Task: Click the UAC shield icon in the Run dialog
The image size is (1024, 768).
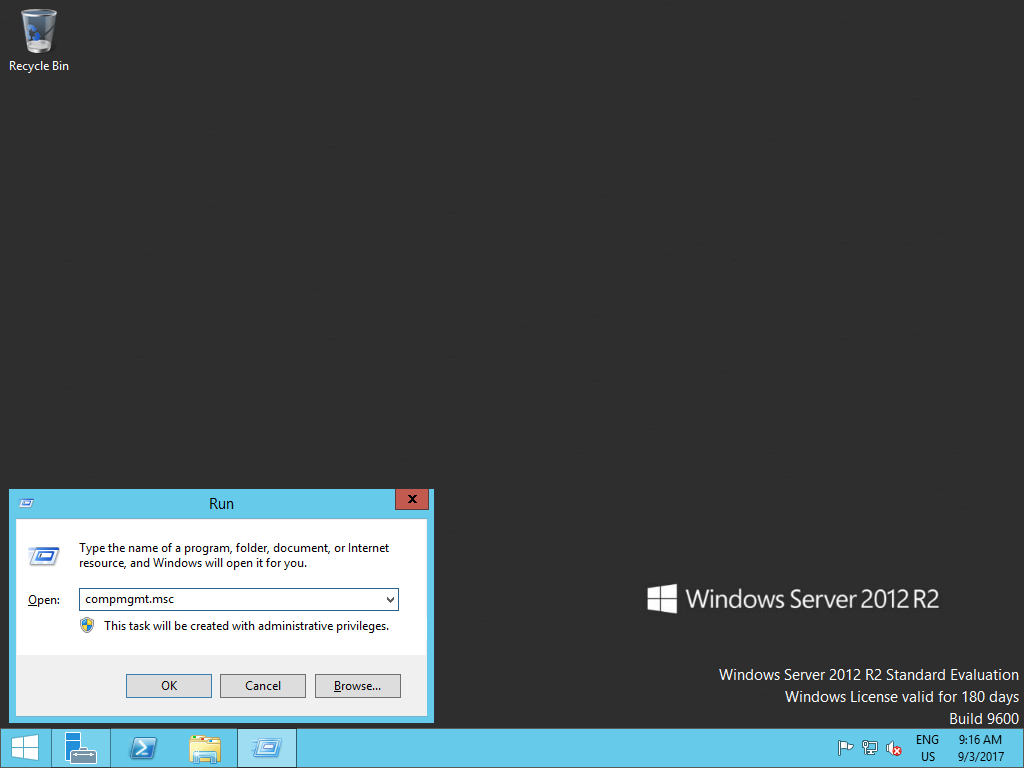Action: tap(89, 625)
